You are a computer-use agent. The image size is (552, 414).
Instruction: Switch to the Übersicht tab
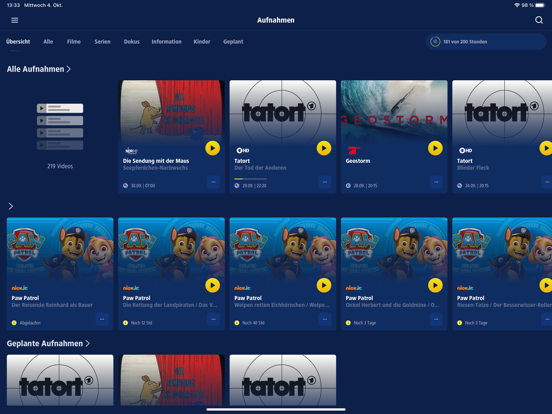coord(18,42)
